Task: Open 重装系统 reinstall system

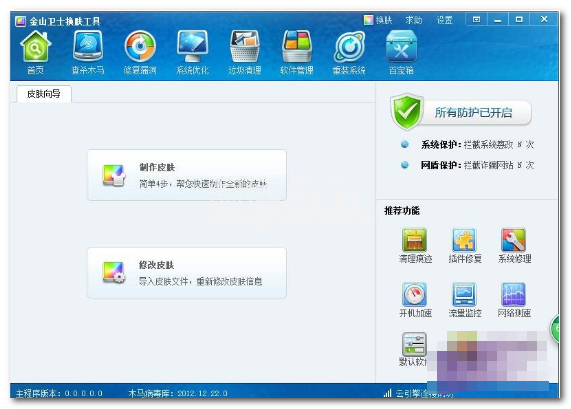Action: (x=349, y=53)
